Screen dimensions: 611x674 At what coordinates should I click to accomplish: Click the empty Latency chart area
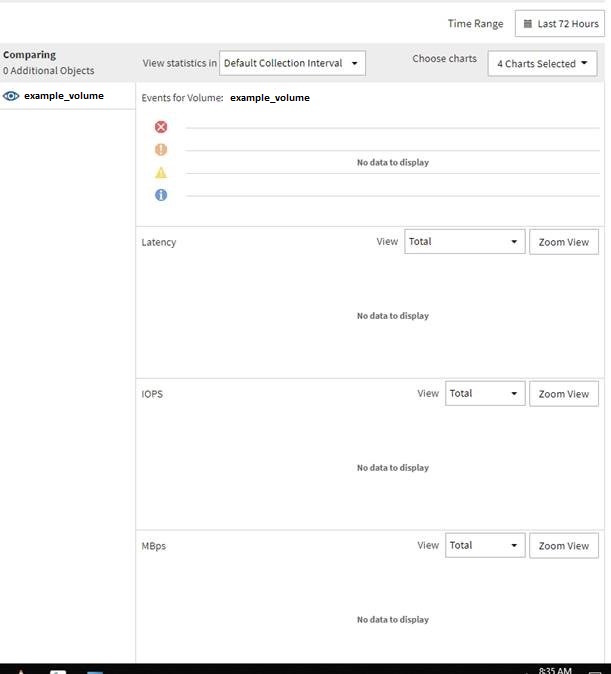pos(392,316)
